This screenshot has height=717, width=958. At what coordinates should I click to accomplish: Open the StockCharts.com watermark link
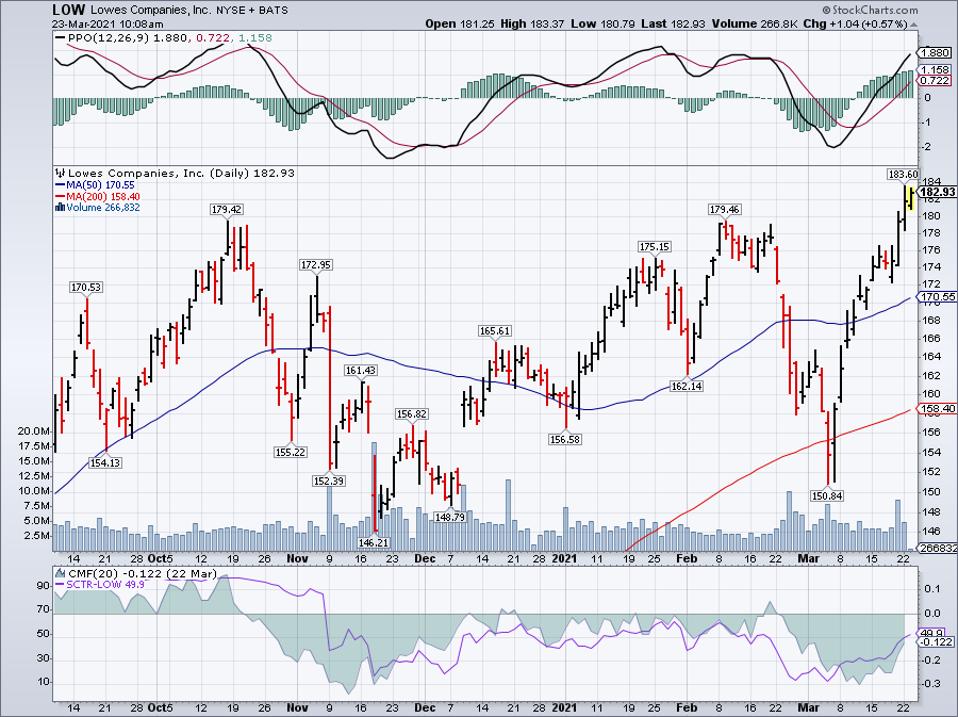click(870, 10)
